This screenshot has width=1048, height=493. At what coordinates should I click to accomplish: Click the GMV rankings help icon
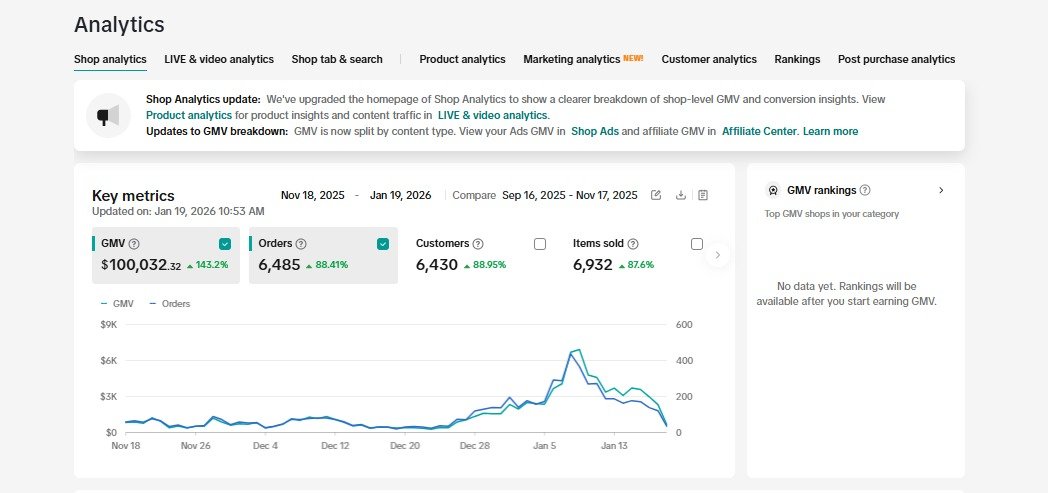(865, 191)
